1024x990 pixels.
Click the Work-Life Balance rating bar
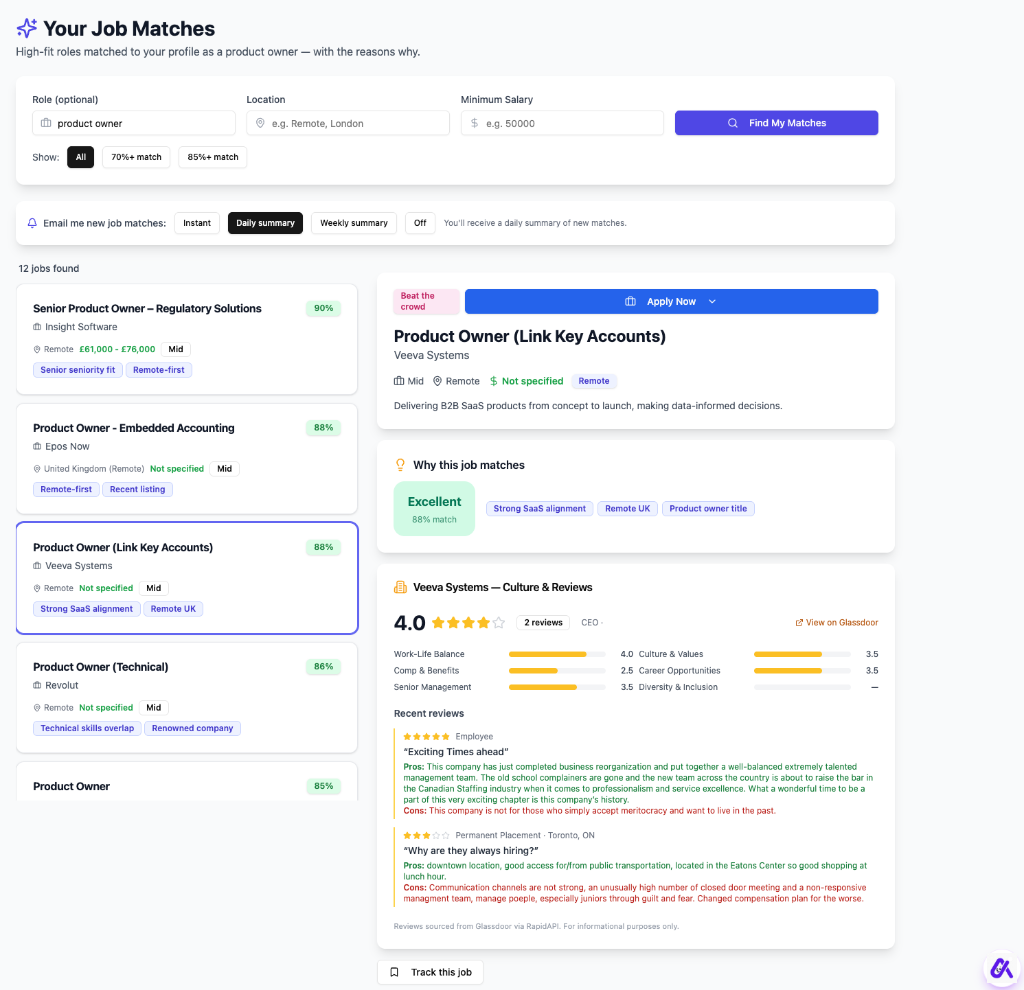pos(557,654)
